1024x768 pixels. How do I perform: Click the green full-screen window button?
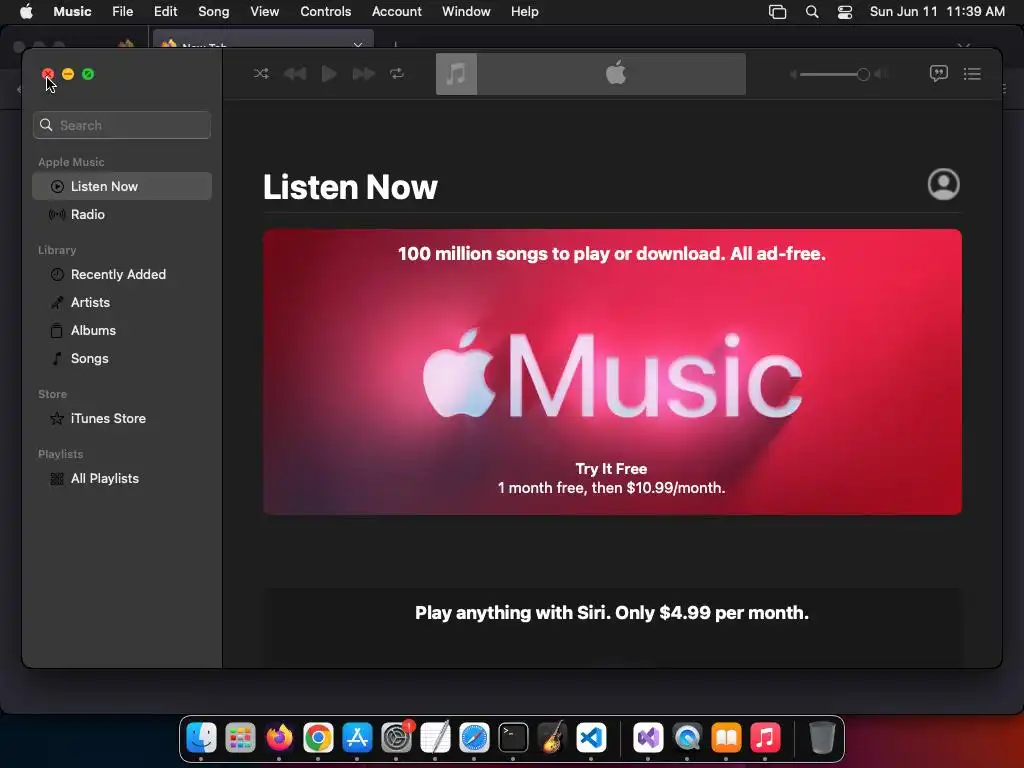[x=88, y=74]
